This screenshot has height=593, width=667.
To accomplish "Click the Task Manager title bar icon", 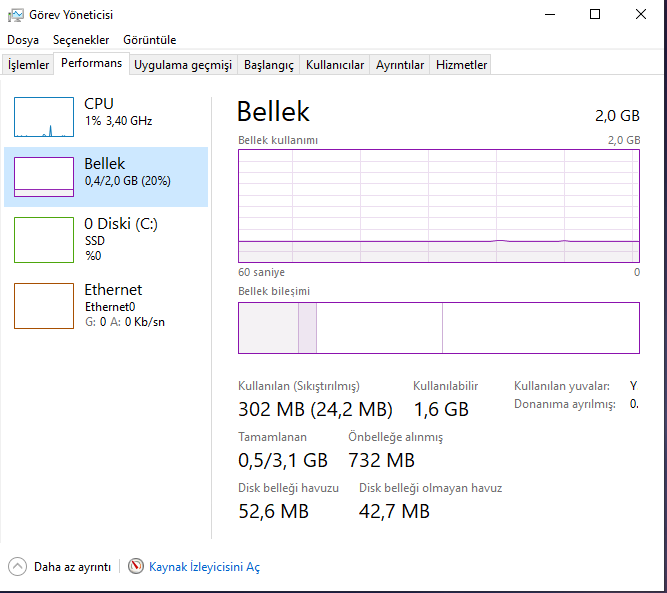I will pyautogui.click(x=16, y=15).
